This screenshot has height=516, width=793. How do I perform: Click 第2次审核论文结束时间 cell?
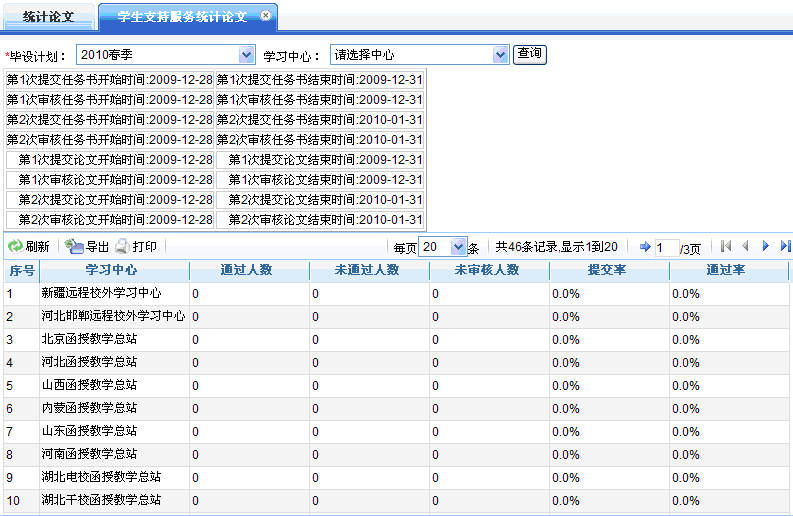[320, 220]
